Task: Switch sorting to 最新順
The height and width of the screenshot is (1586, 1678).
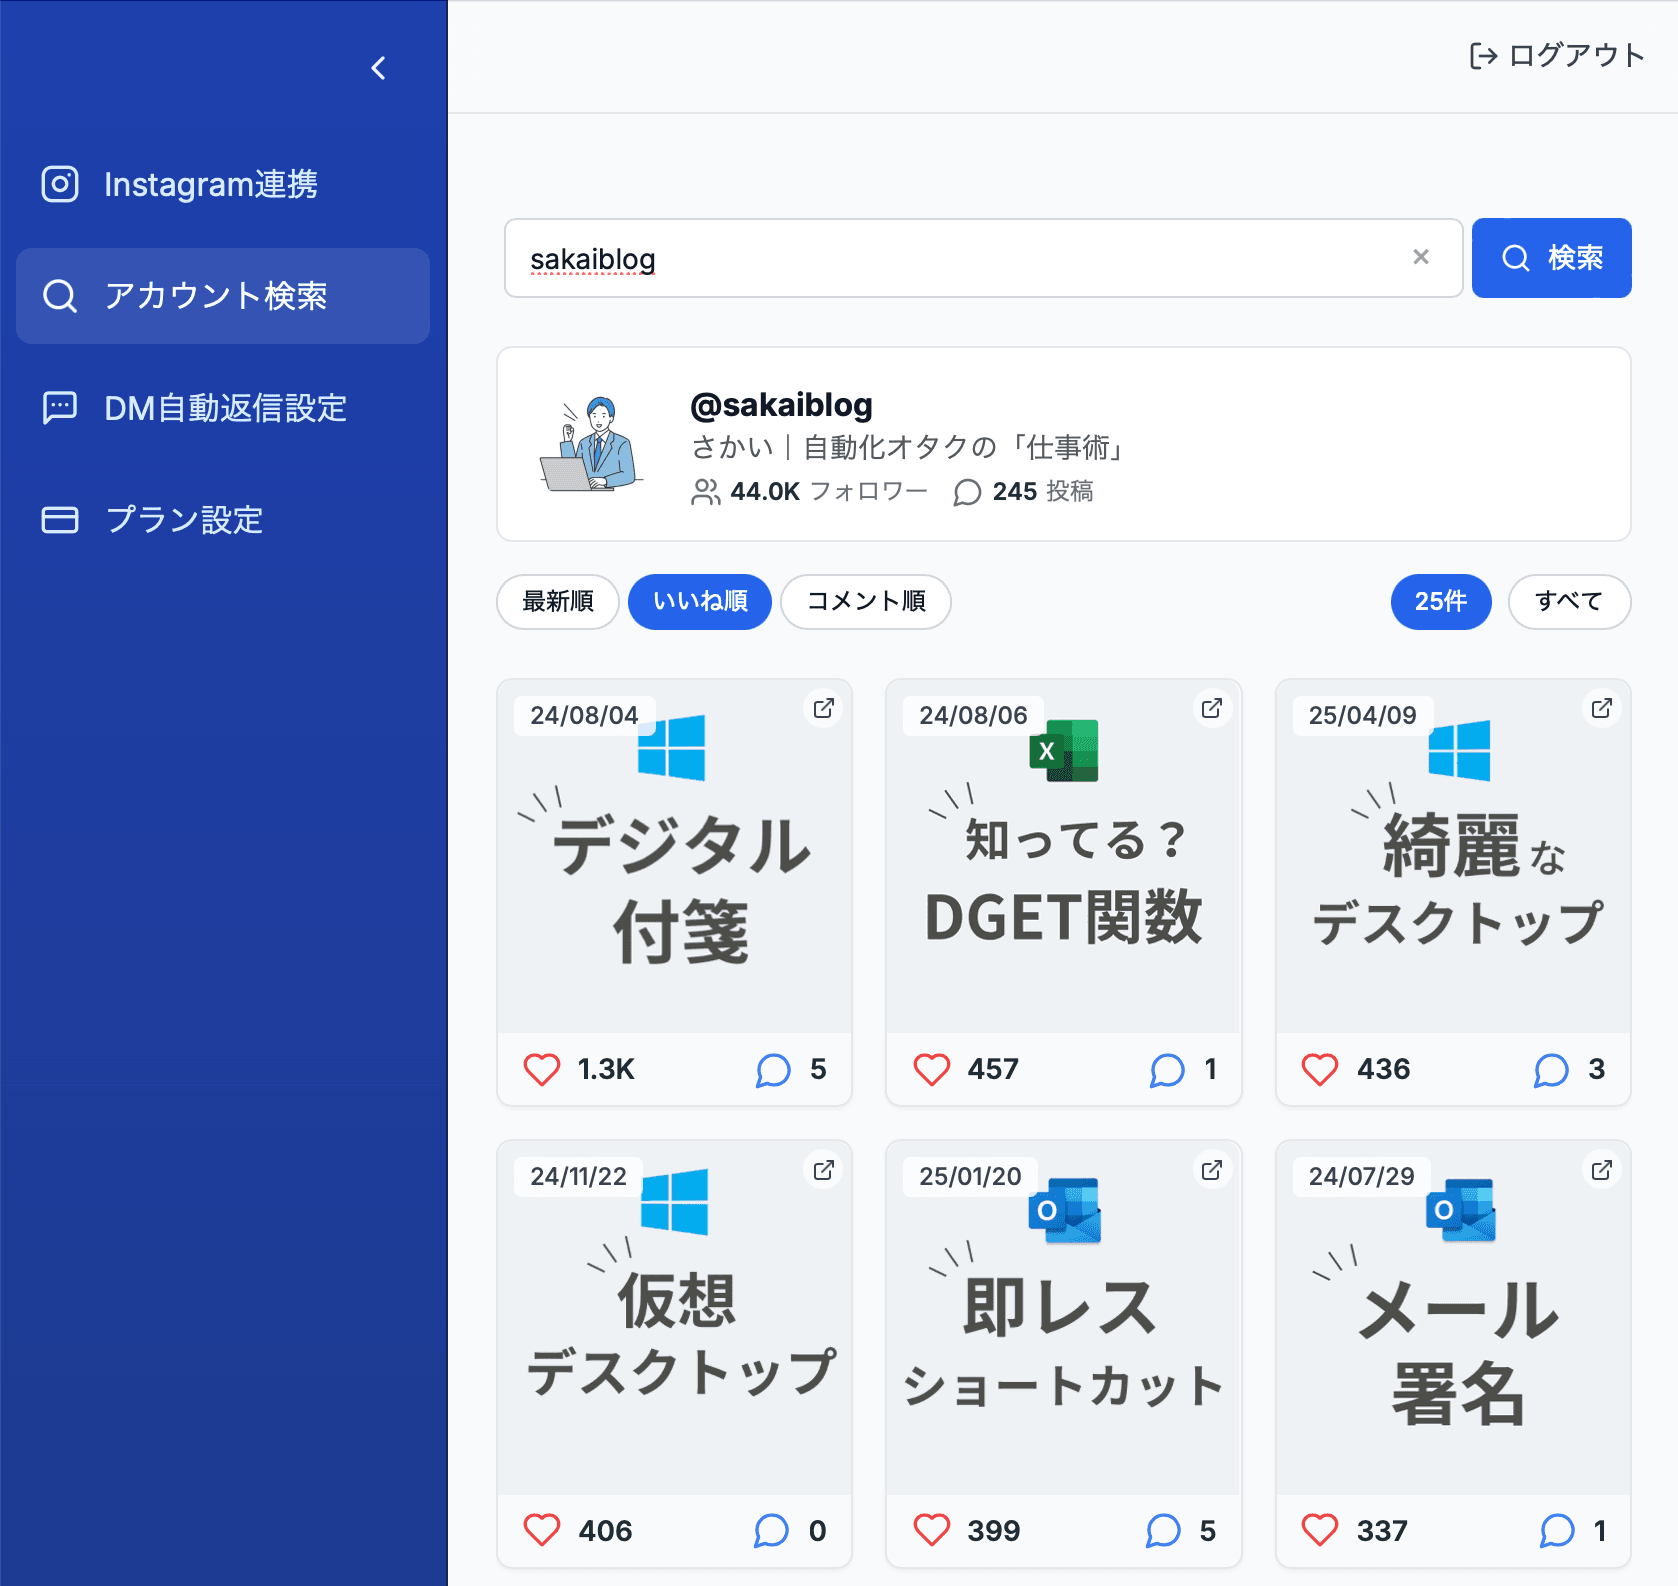Action: 557,602
